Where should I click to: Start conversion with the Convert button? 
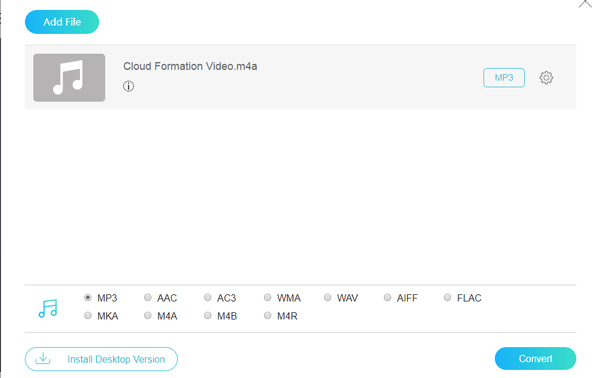click(535, 358)
